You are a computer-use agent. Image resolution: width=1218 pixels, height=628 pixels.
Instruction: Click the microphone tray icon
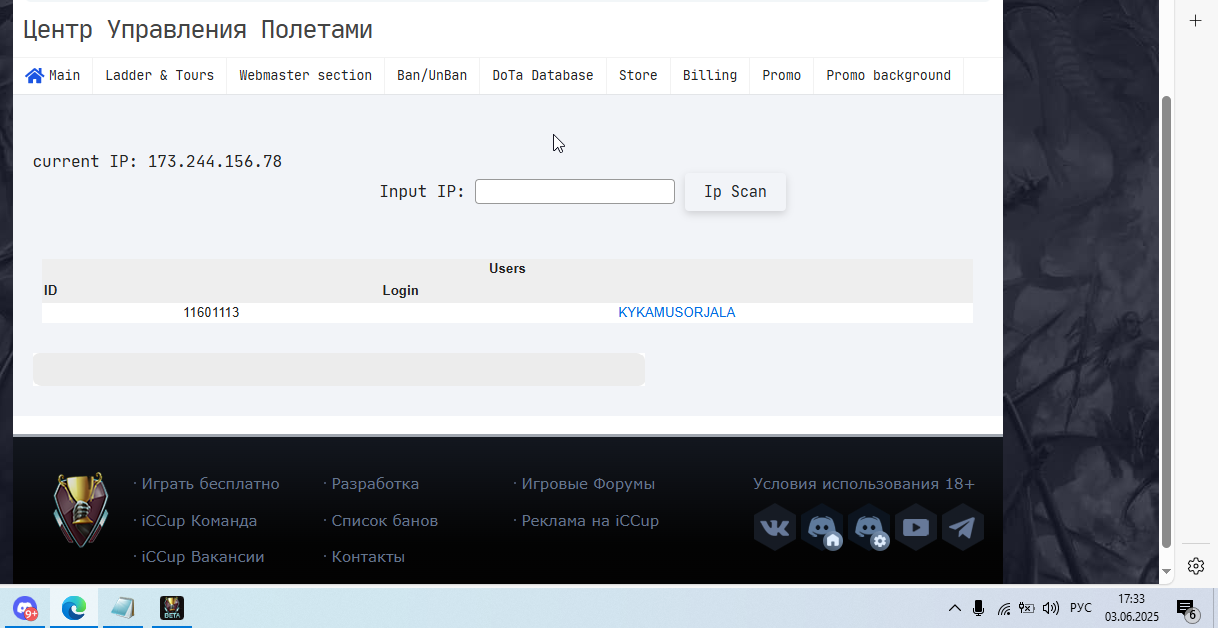point(979,608)
